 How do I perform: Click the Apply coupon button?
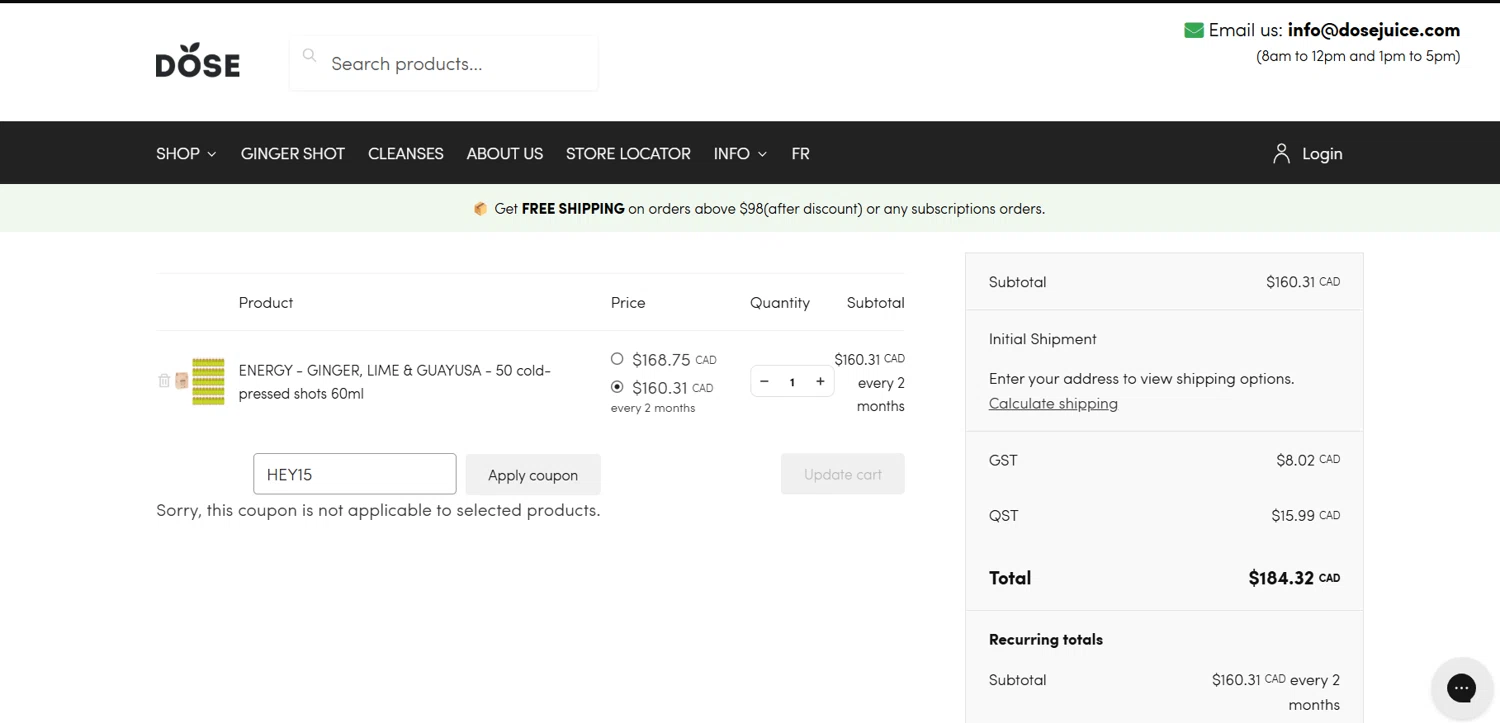[x=533, y=474]
